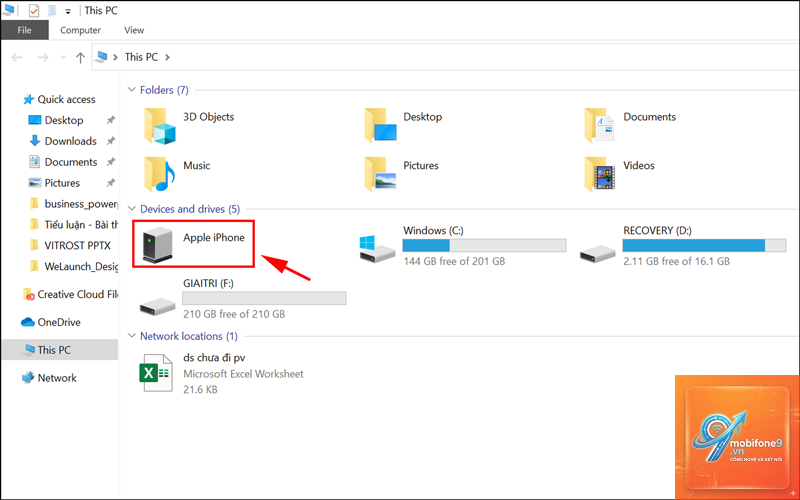The height and width of the screenshot is (500, 800).
Task: Click the 144 GB free of 201 GB text
Action: pyautogui.click(x=454, y=261)
